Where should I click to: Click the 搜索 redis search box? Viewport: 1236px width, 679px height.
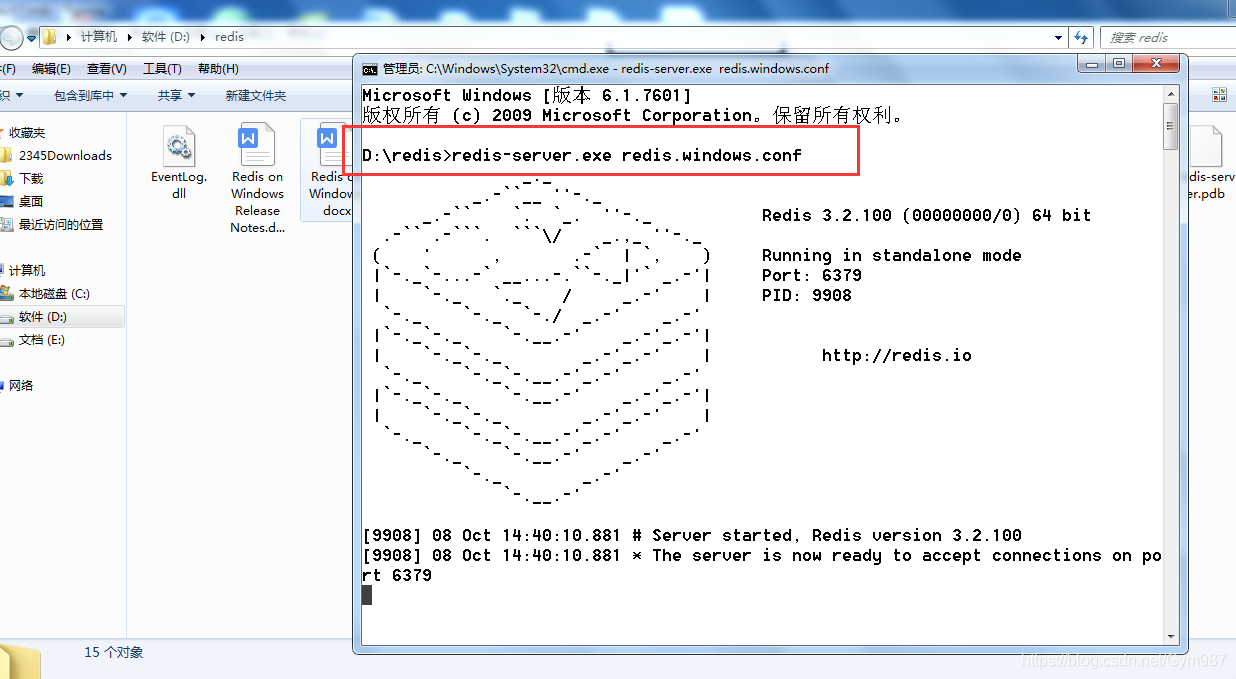pyautogui.click(x=1168, y=38)
